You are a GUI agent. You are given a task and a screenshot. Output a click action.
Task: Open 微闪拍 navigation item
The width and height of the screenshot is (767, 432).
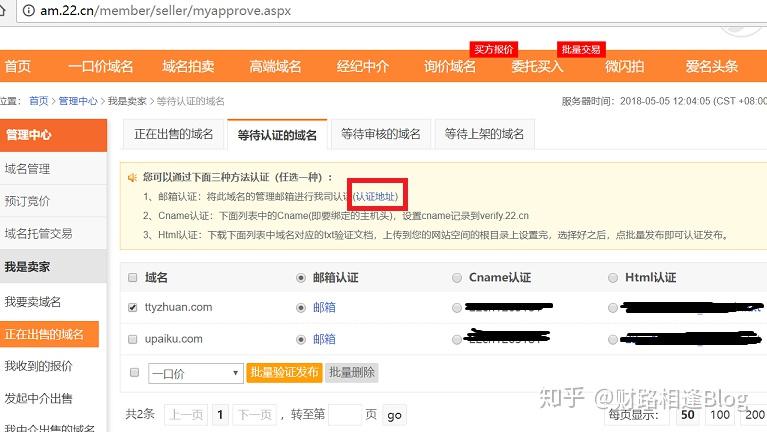(x=624, y=66)
